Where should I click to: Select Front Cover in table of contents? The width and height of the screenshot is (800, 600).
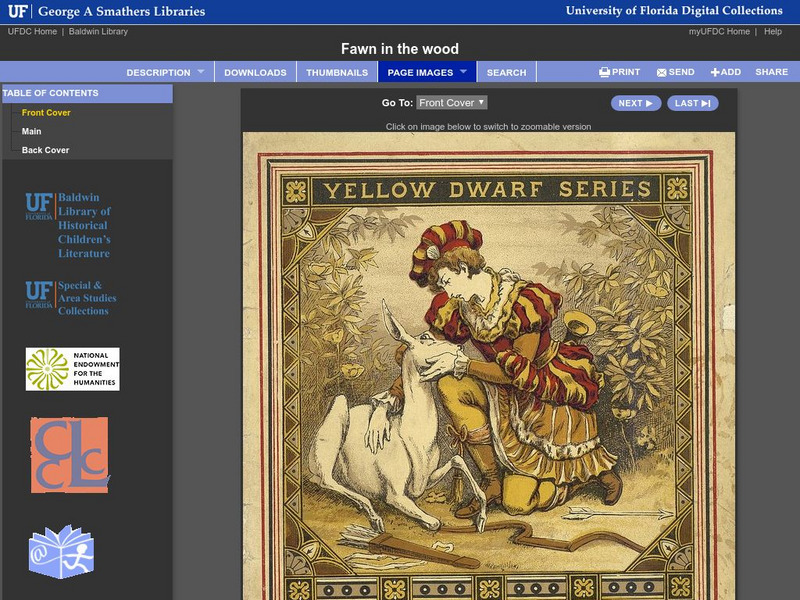(46, 112)
